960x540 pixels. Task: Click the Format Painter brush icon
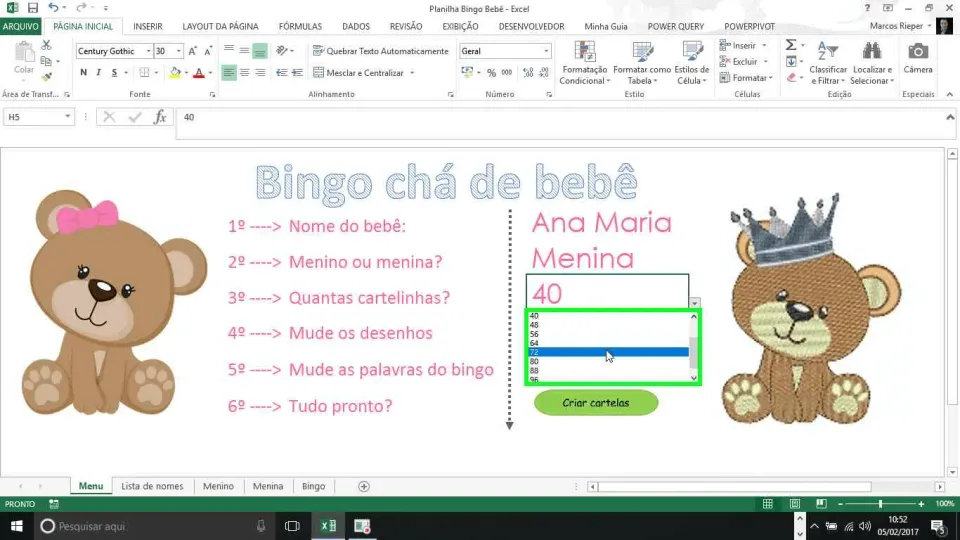47,77
